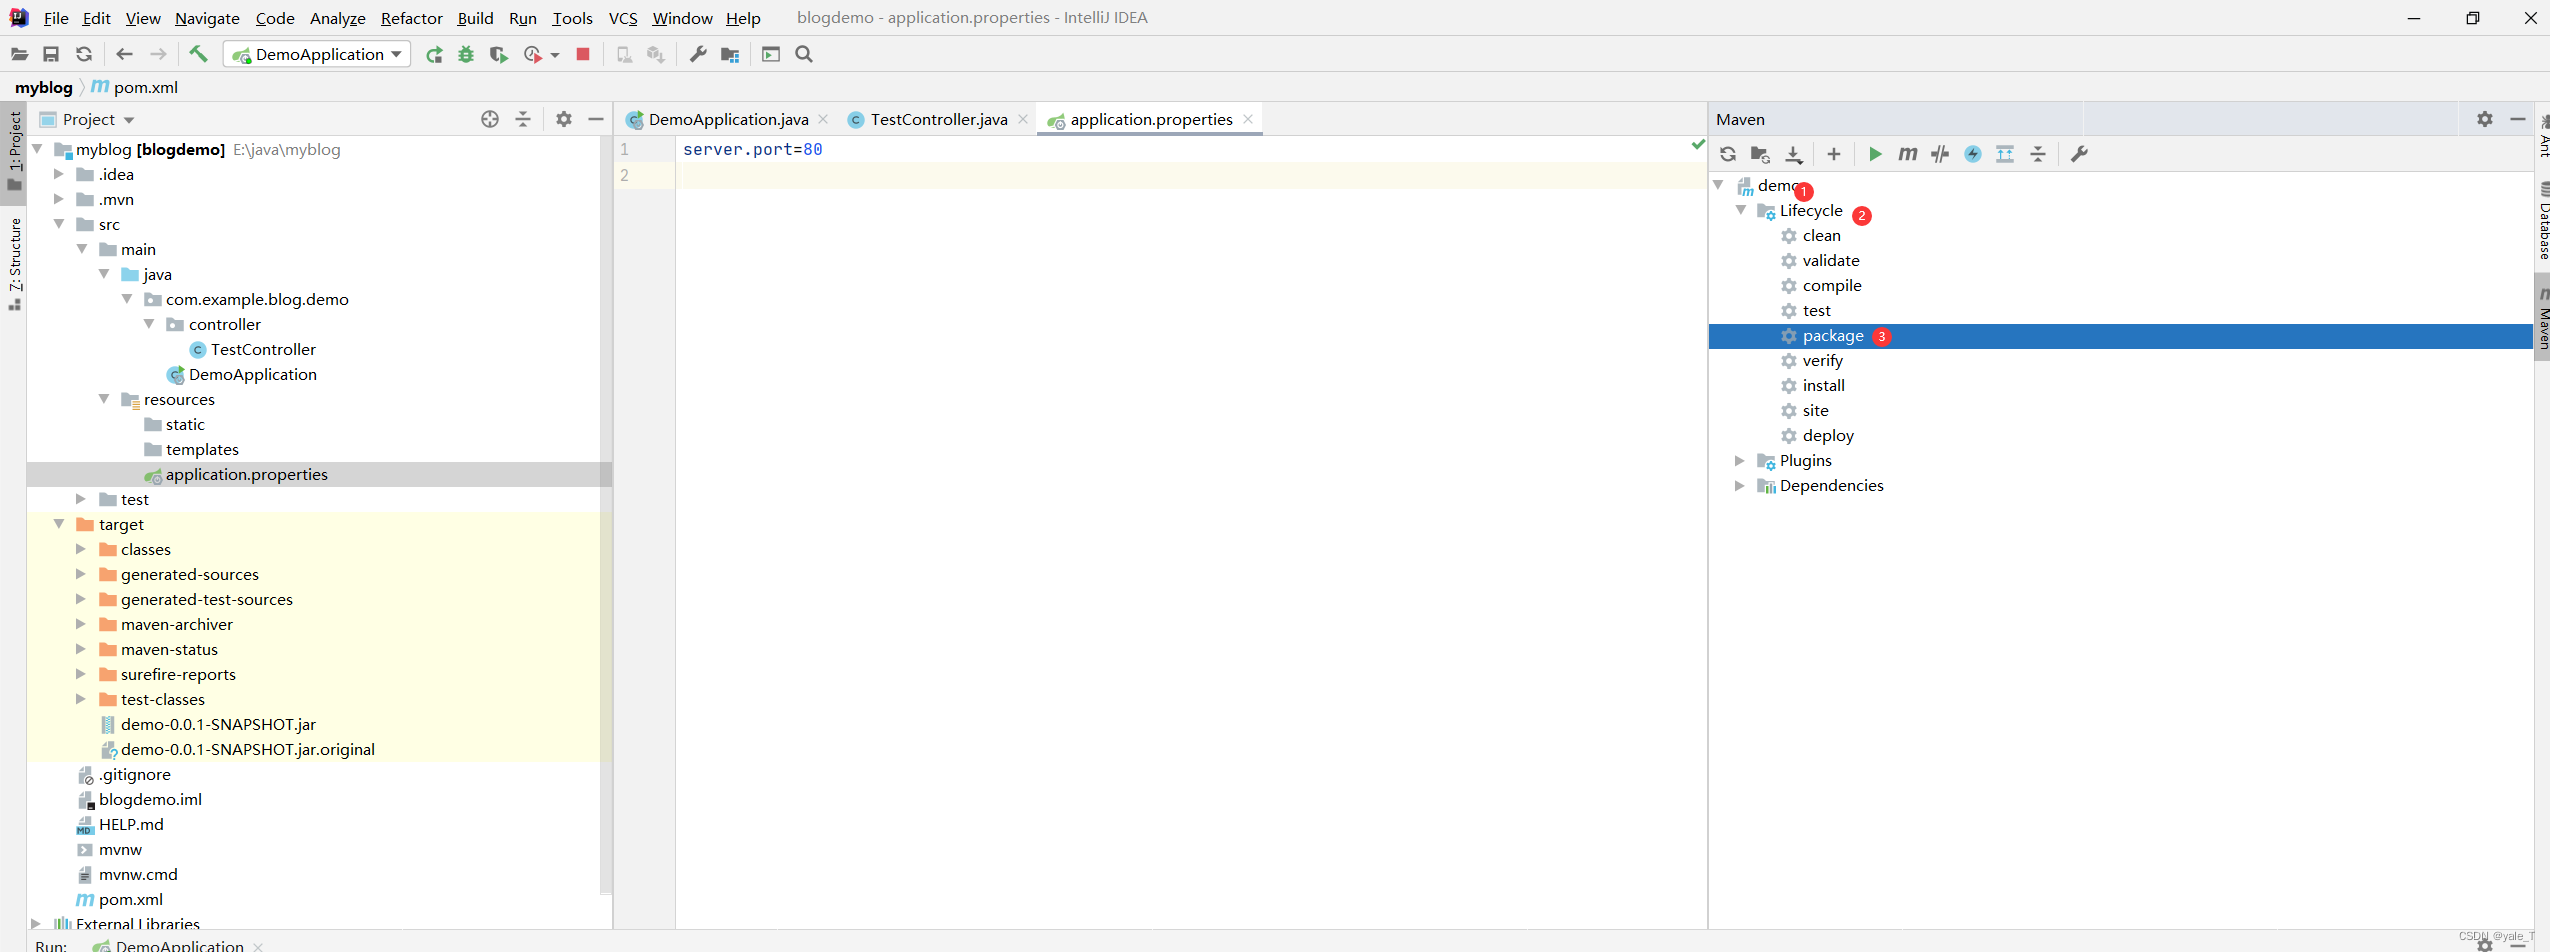
Task: Stop the running app with red square
Action: pyautogui.click(x=583, y=54)
